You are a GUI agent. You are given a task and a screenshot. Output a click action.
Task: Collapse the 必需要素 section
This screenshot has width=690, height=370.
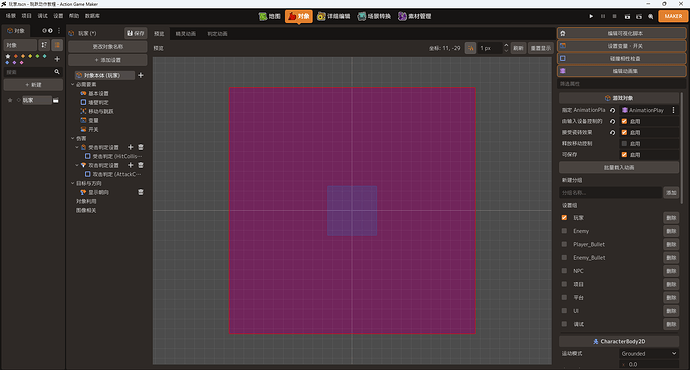coord(73,84)
